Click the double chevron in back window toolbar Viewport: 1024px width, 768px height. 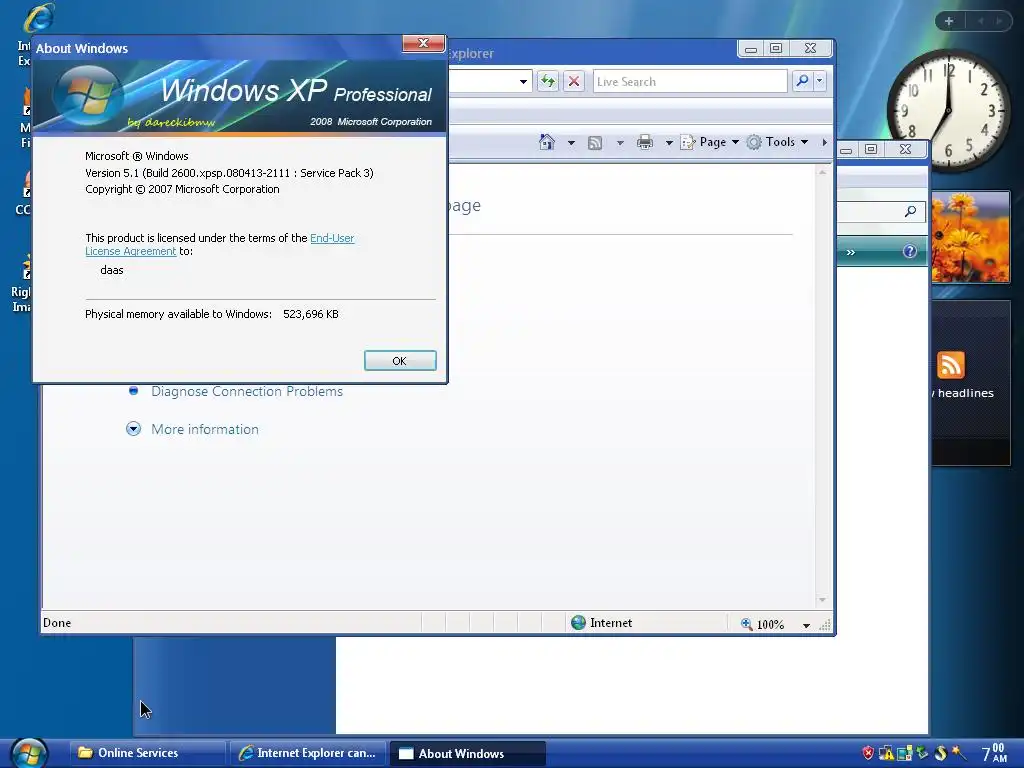tap(850, 252)
